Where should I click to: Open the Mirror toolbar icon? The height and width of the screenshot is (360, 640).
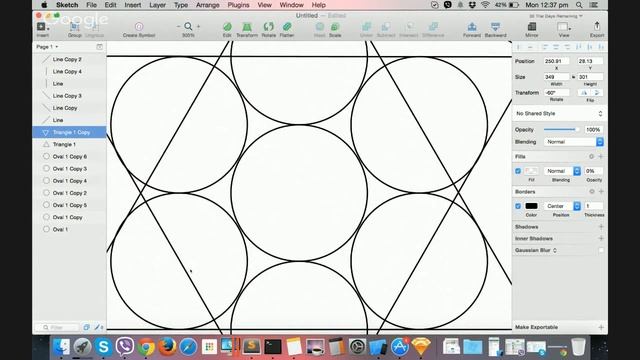(x=531, y=27)
